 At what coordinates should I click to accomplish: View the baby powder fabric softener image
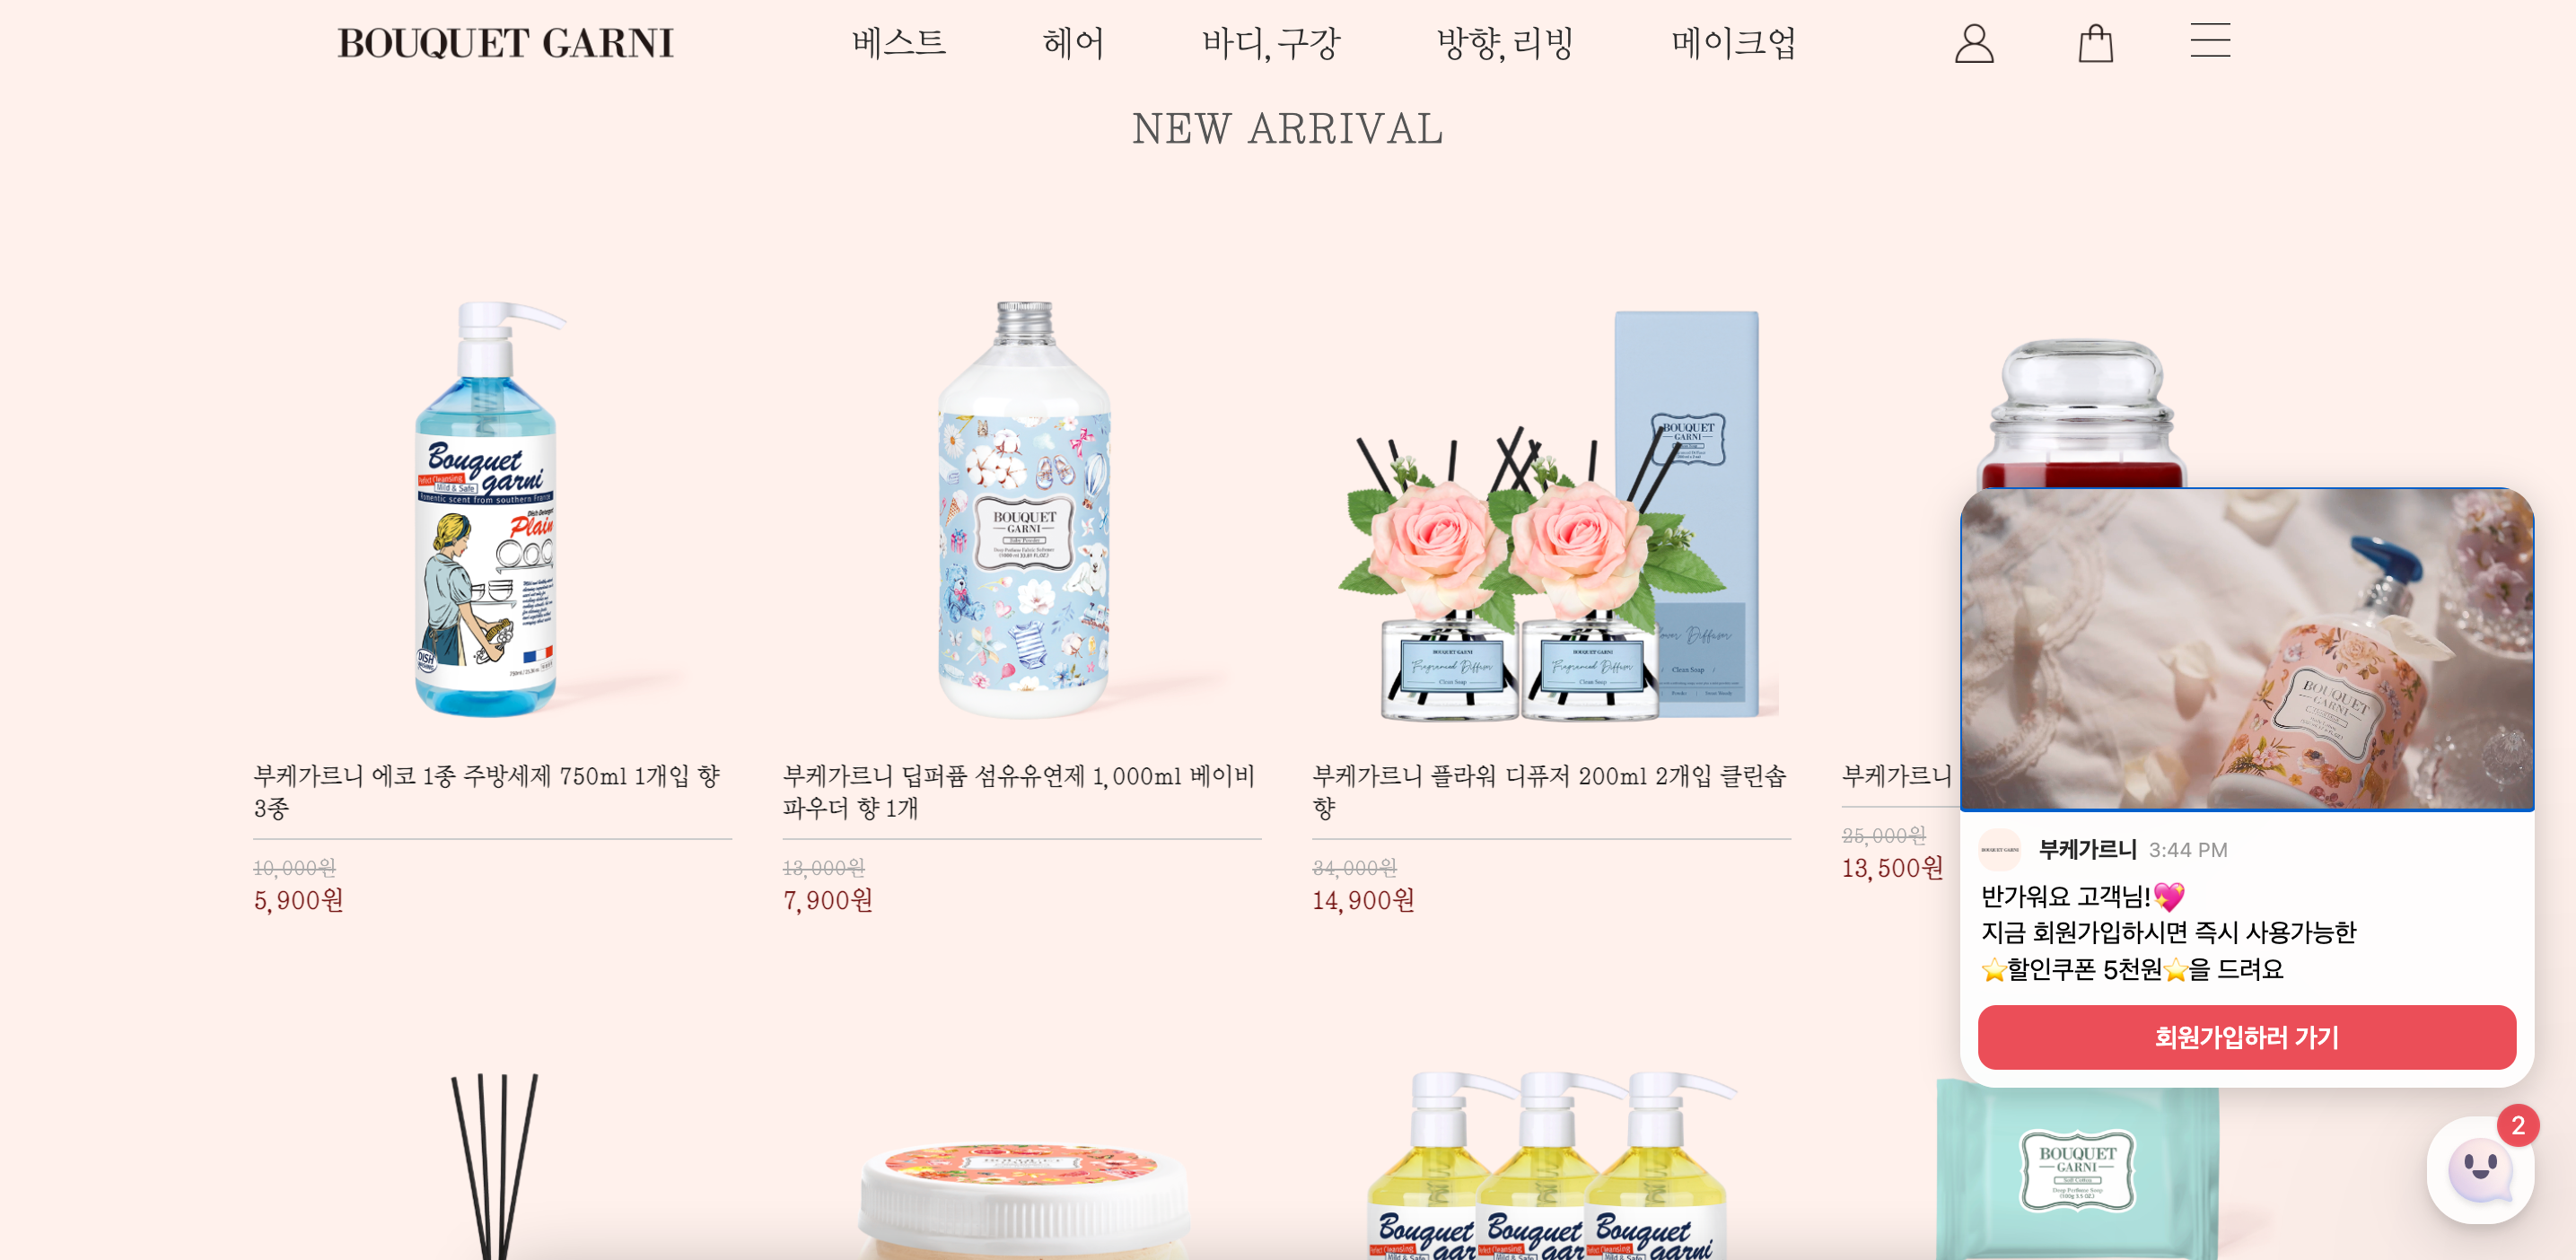pos(1024,509)
